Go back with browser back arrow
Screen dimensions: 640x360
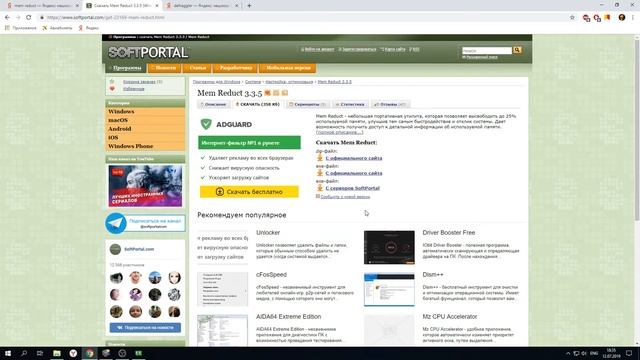click(7, 18)
